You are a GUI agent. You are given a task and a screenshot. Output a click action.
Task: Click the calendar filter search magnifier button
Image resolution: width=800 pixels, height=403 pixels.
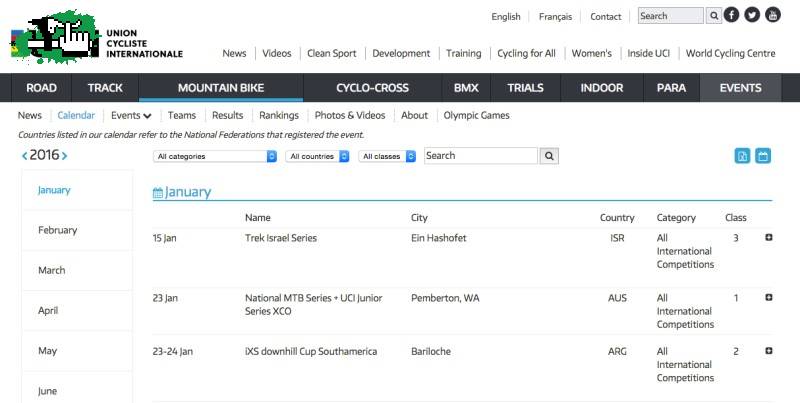click(549, 156)
